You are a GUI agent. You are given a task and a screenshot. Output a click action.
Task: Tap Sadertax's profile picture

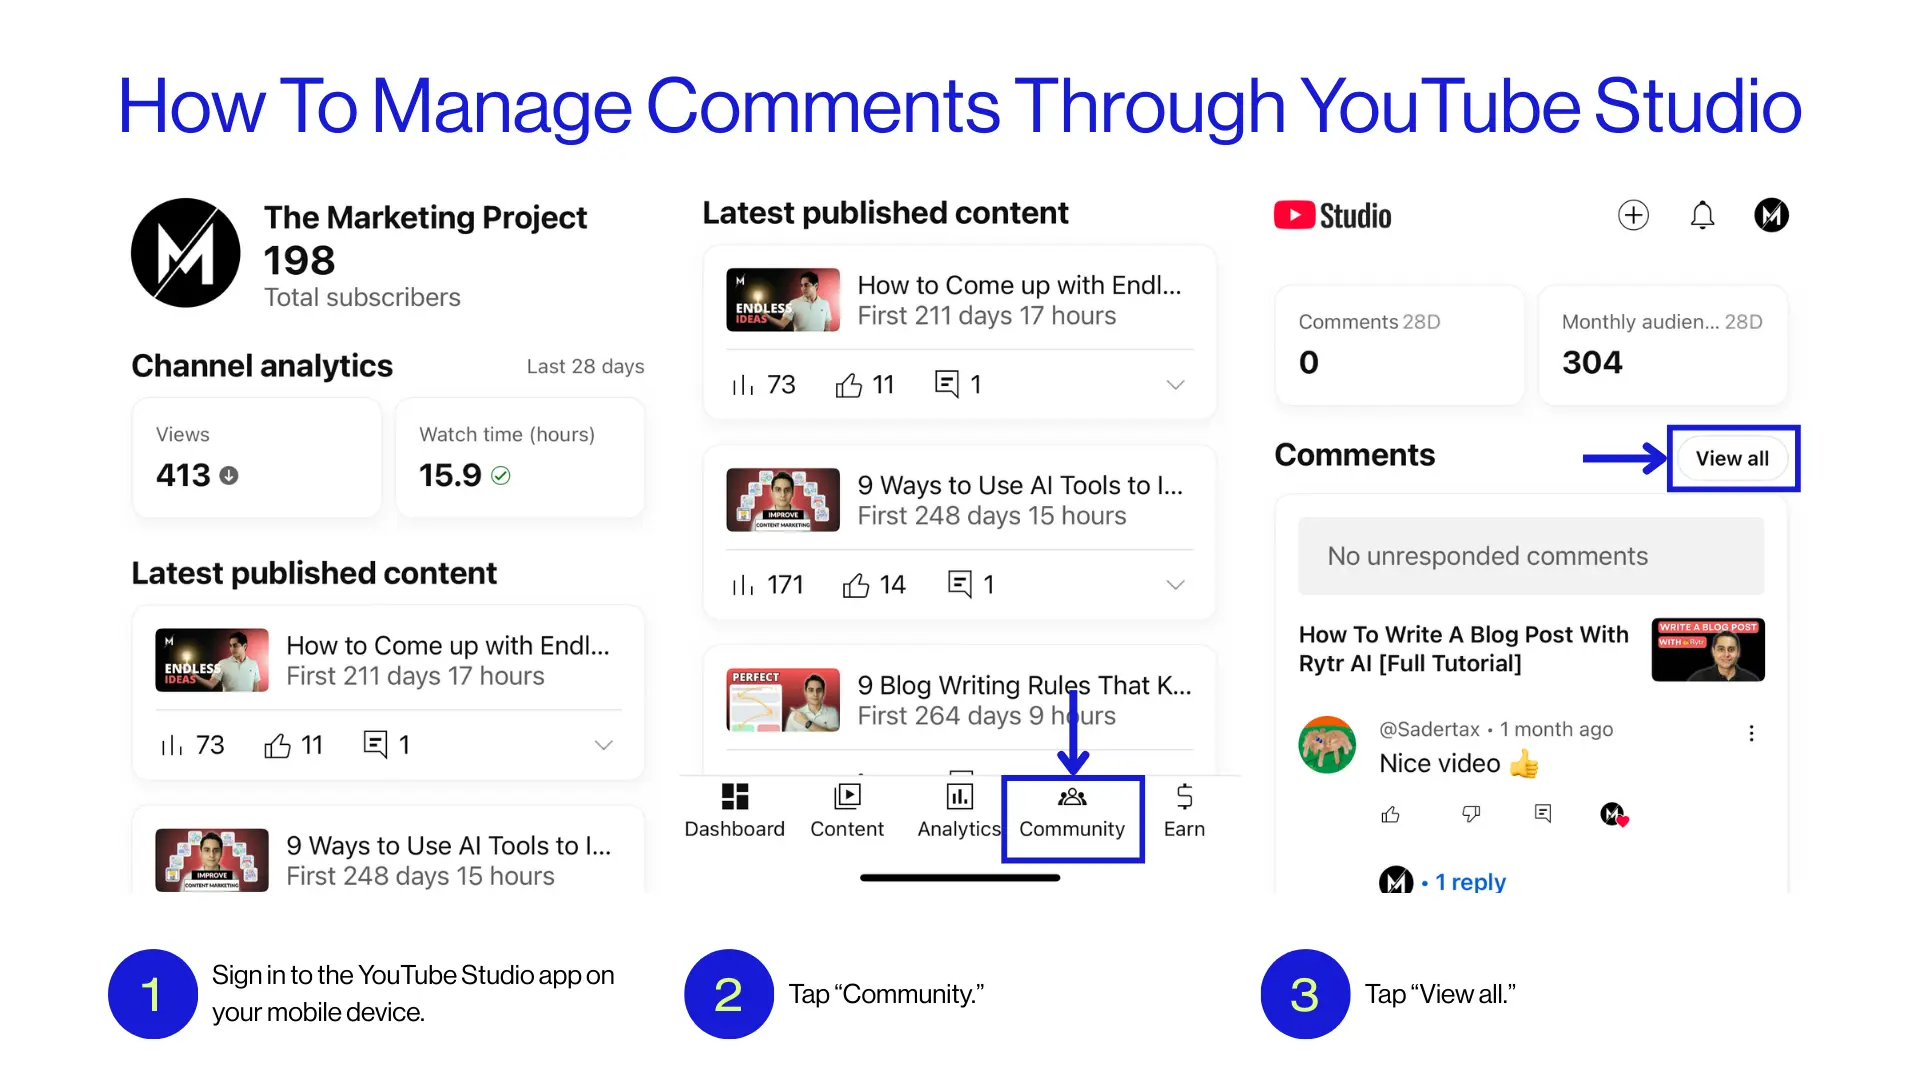click(1327, 745)
